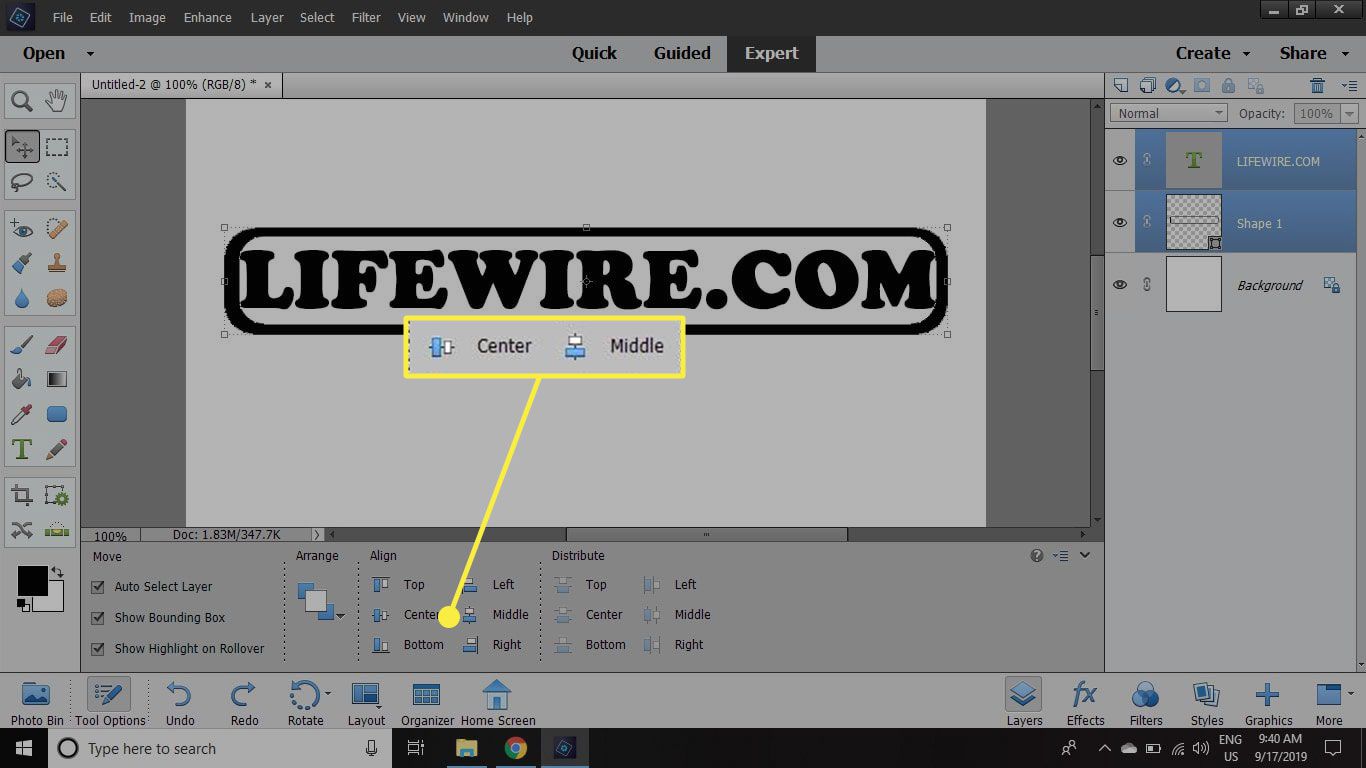Image resolution: width=1366 pixels, height=768 pixels.
Task: Select the Red Eye Removal tool
Action: (x=22, y=230)
